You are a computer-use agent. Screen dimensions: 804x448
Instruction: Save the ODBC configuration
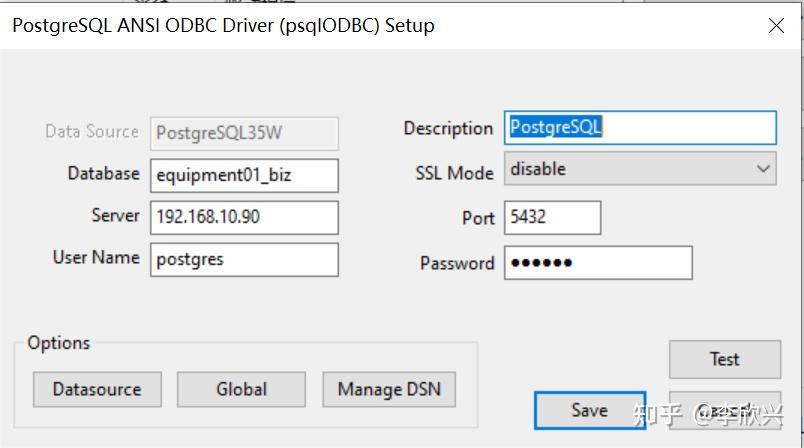click(x=589, y=410)
